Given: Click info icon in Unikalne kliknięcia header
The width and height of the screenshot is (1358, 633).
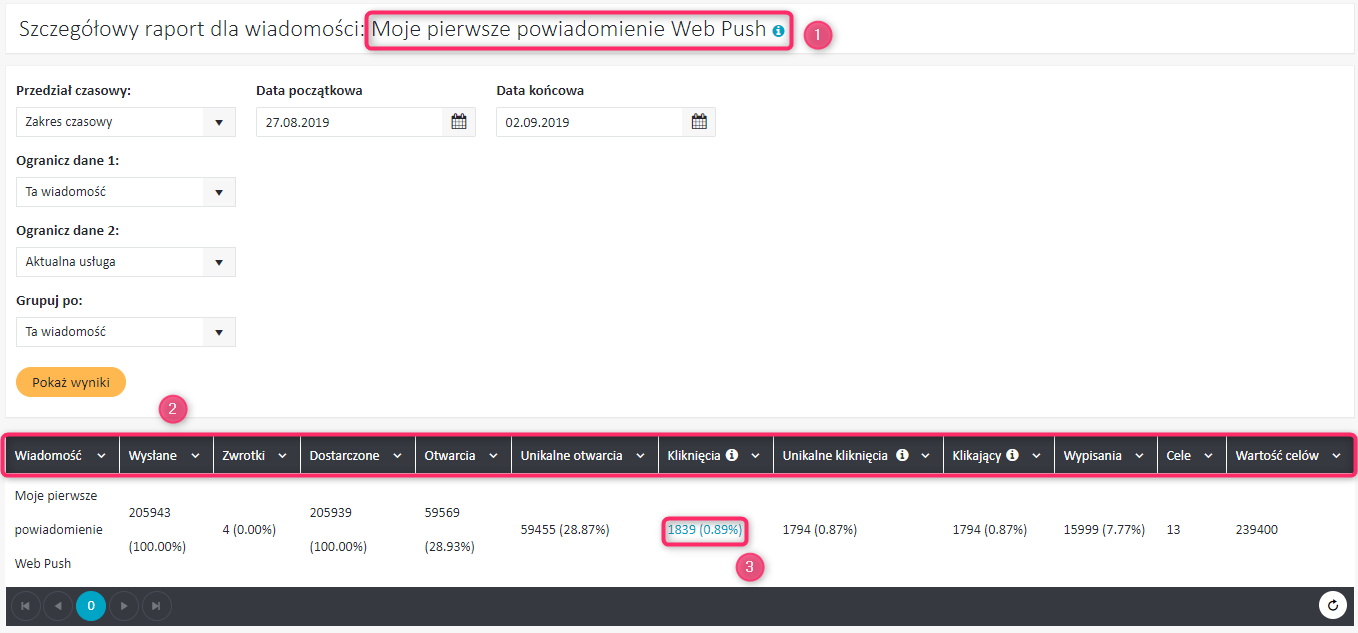Looking at the screenshot, I should (902, 455).
